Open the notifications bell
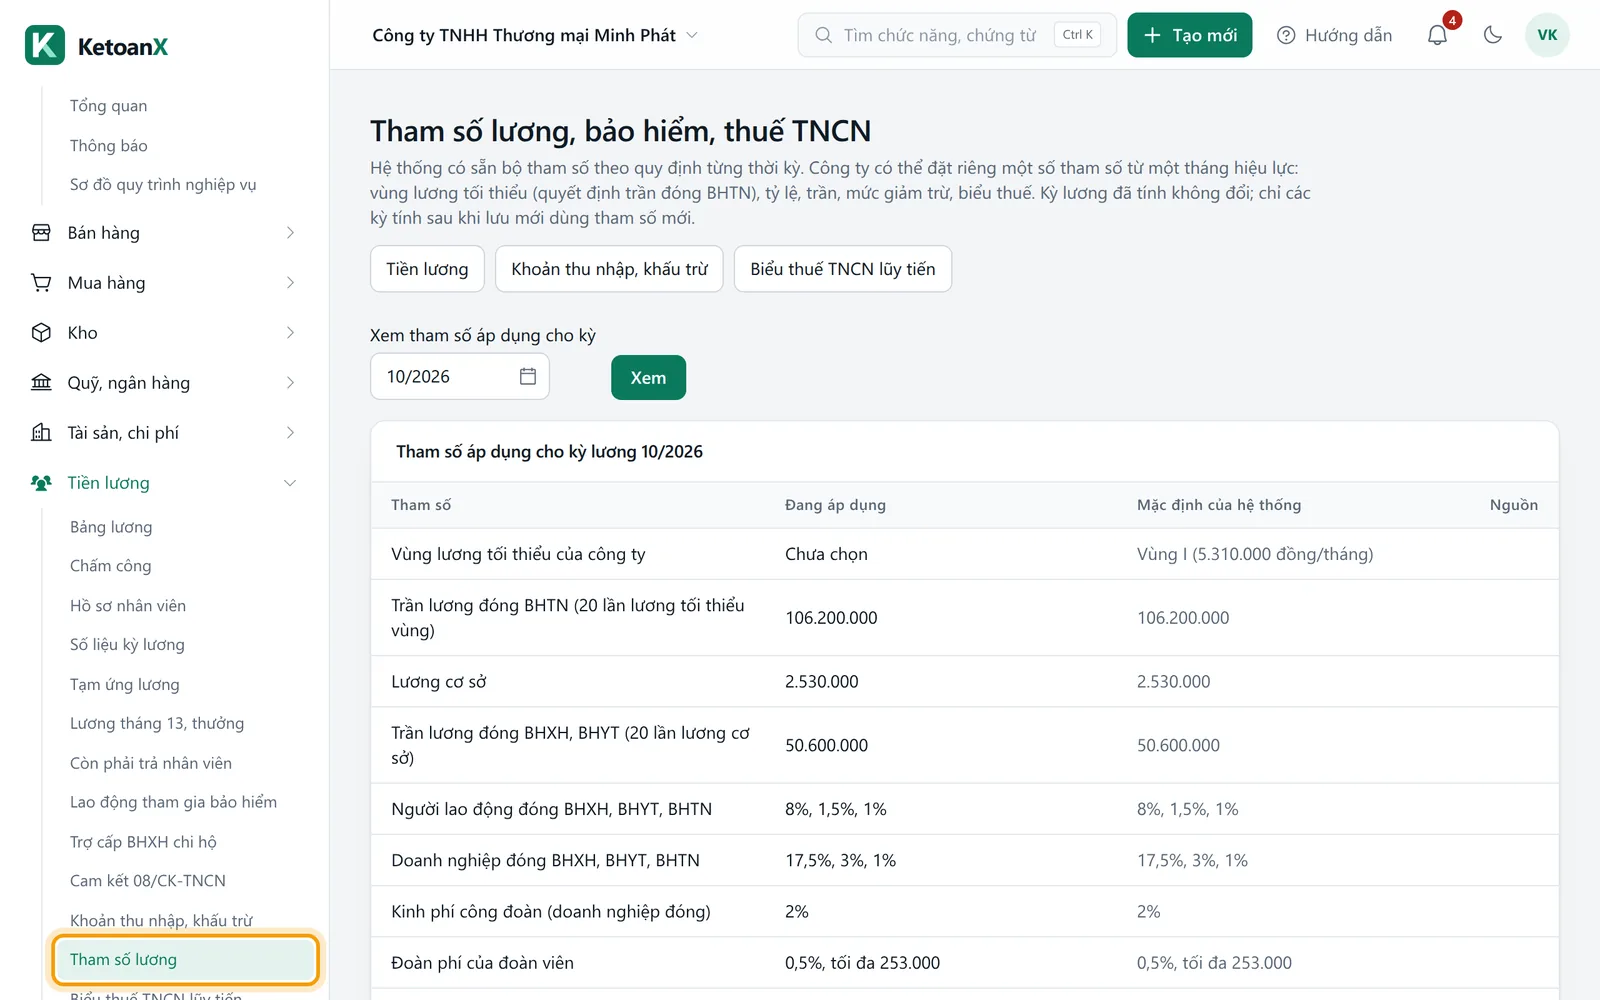The height and width of the screenshot is (1000, 1600). 1437,35
